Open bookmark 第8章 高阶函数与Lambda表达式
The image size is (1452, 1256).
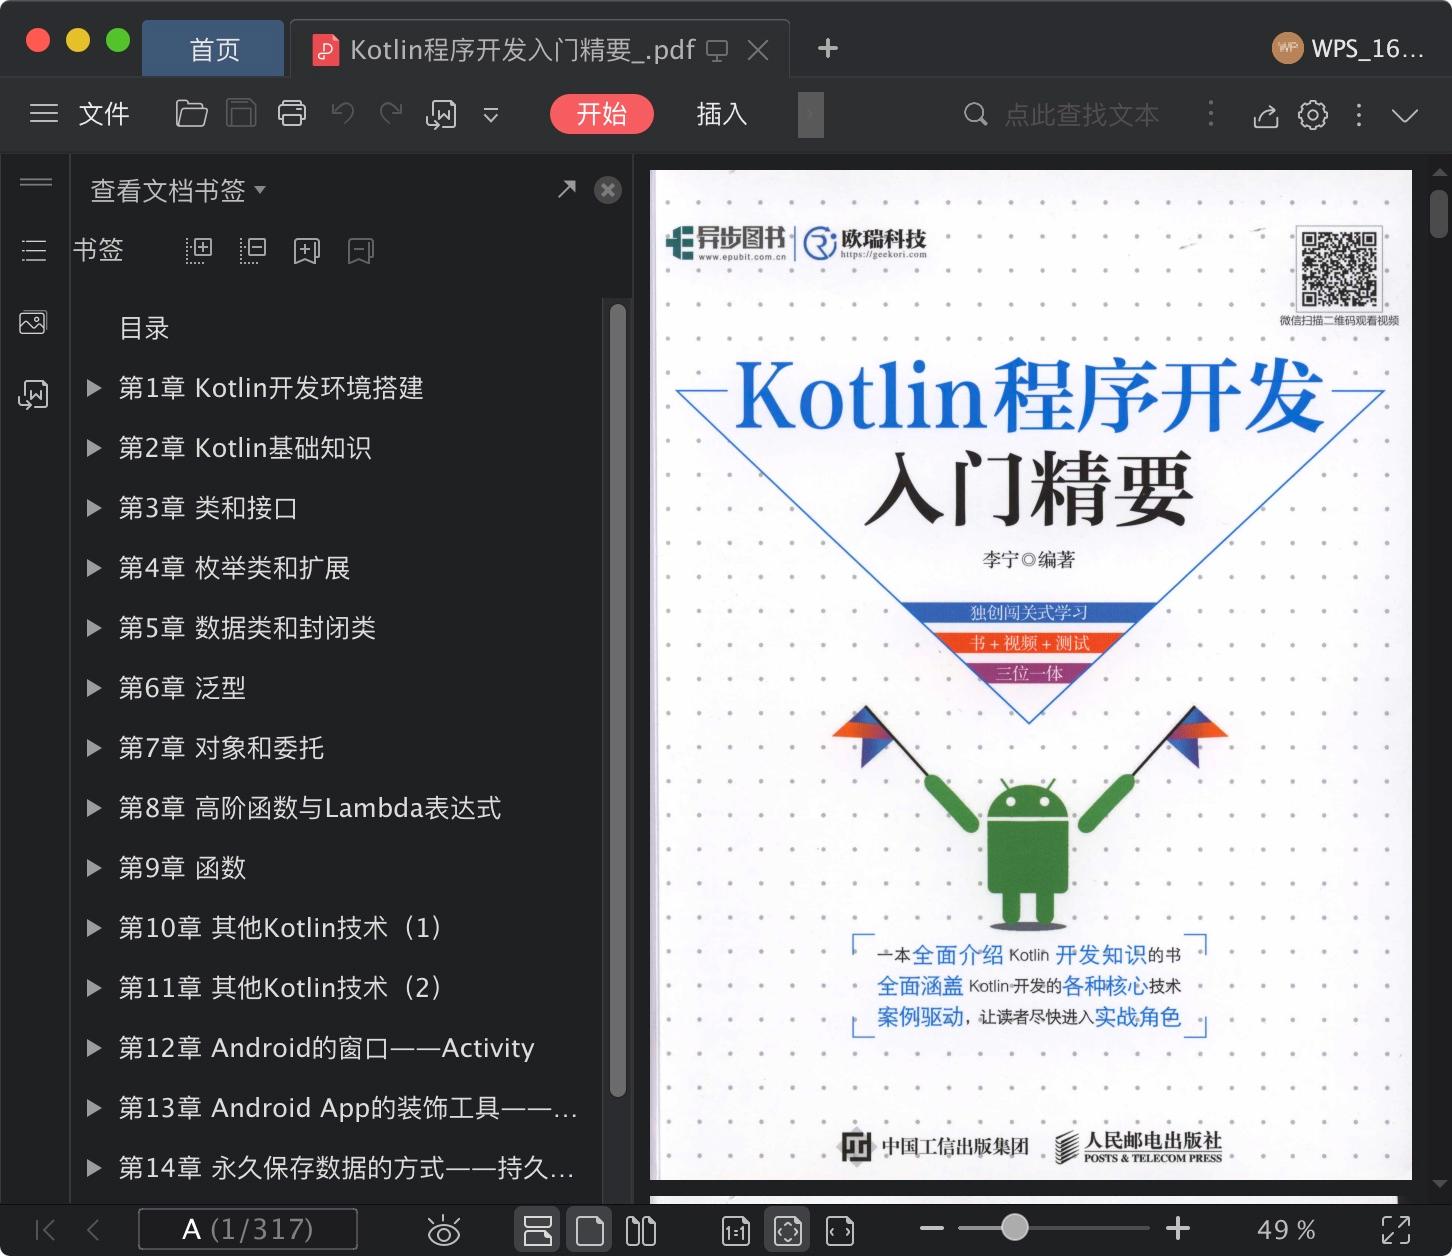tap(310, 808)
